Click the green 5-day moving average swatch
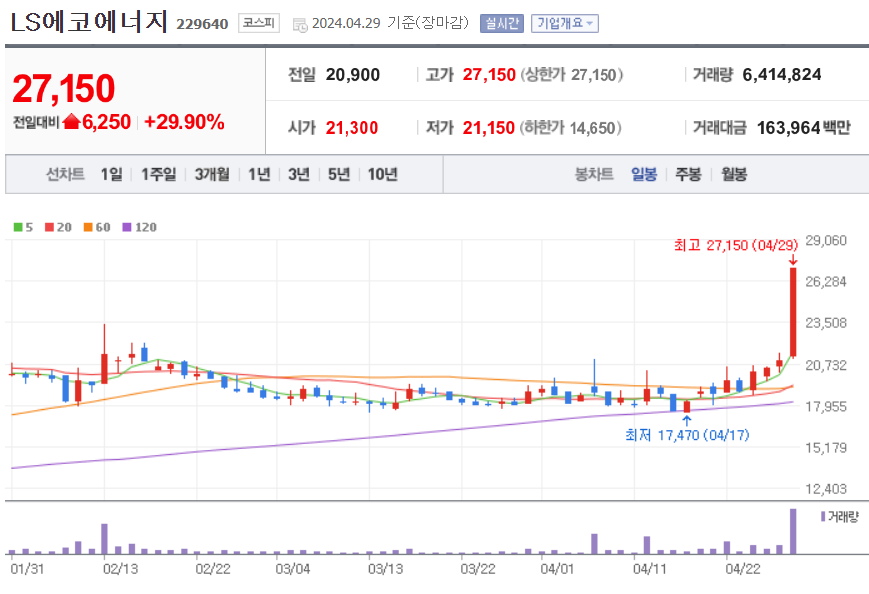869x594 pixels. [x=18, y=227]
